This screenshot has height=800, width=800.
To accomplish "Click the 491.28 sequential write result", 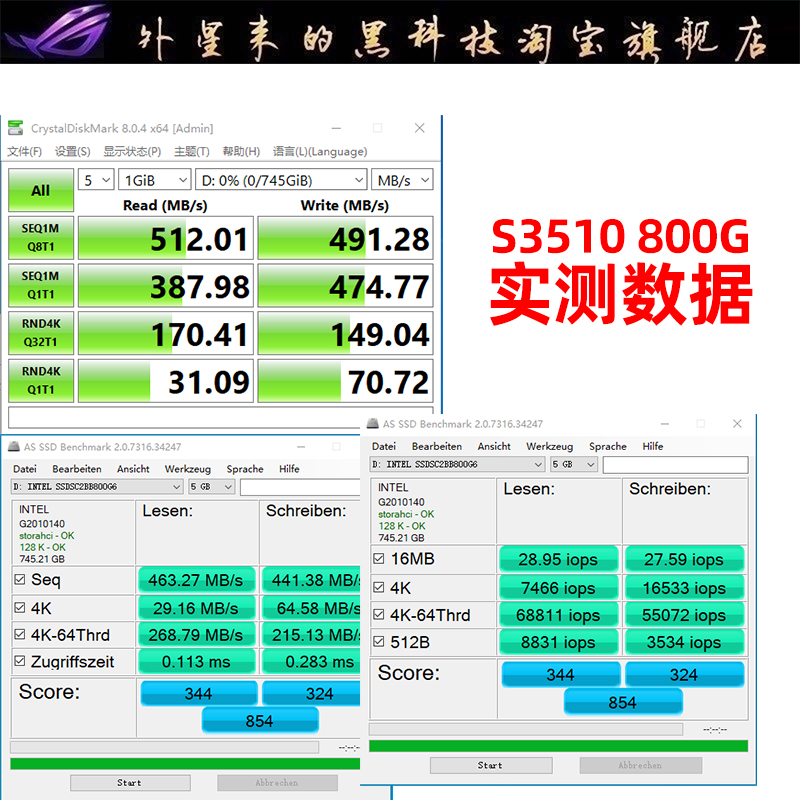I will point(345,238).
